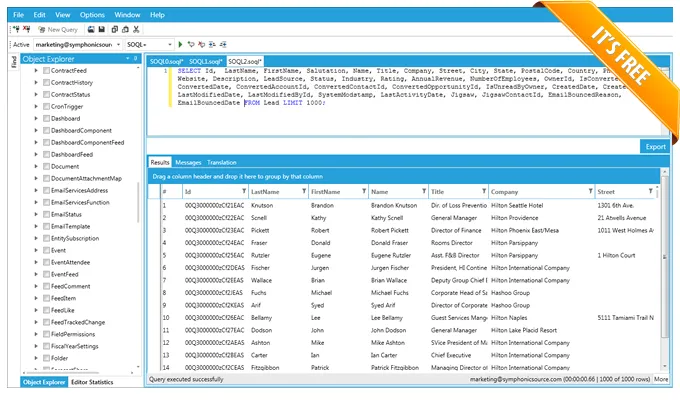Check the ContractFeed checkbox

46,70
